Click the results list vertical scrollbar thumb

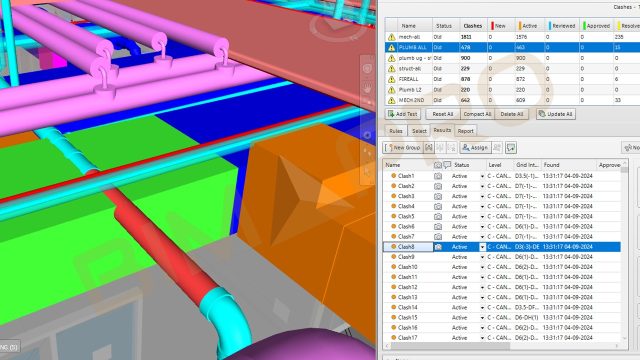(x=624, y=169)
